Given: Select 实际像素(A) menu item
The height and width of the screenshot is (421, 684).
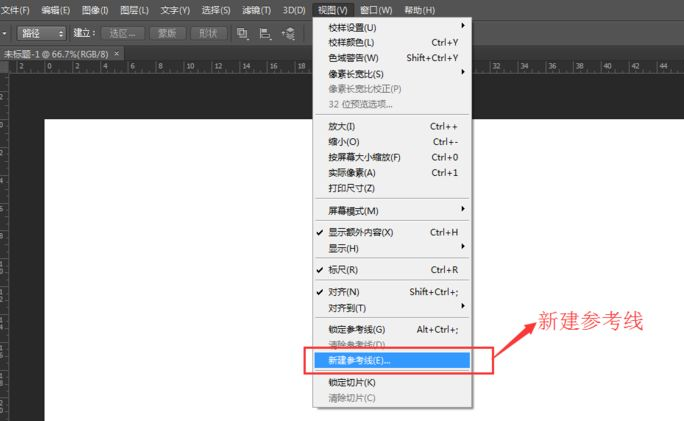Looking at the screenshot, I should (392, 173).
